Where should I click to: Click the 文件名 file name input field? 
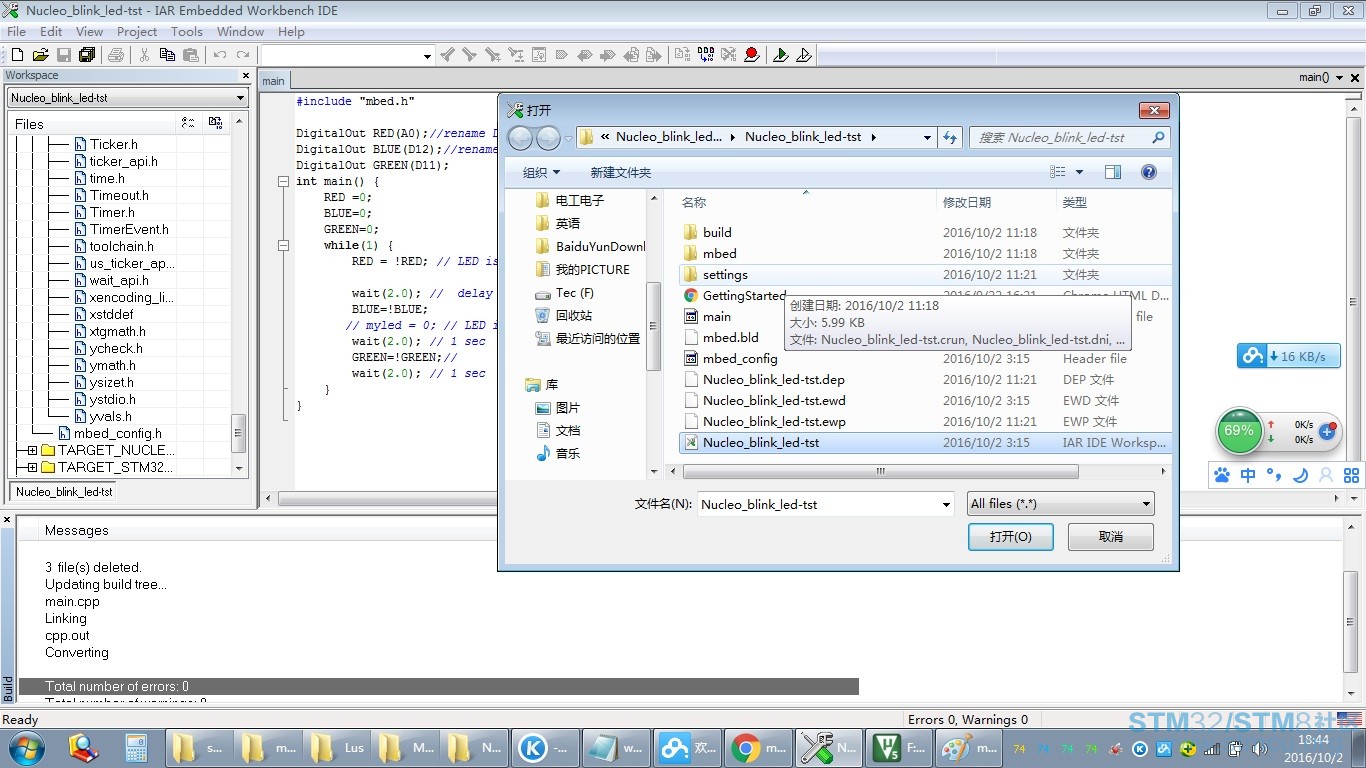(x=819, y=505)
